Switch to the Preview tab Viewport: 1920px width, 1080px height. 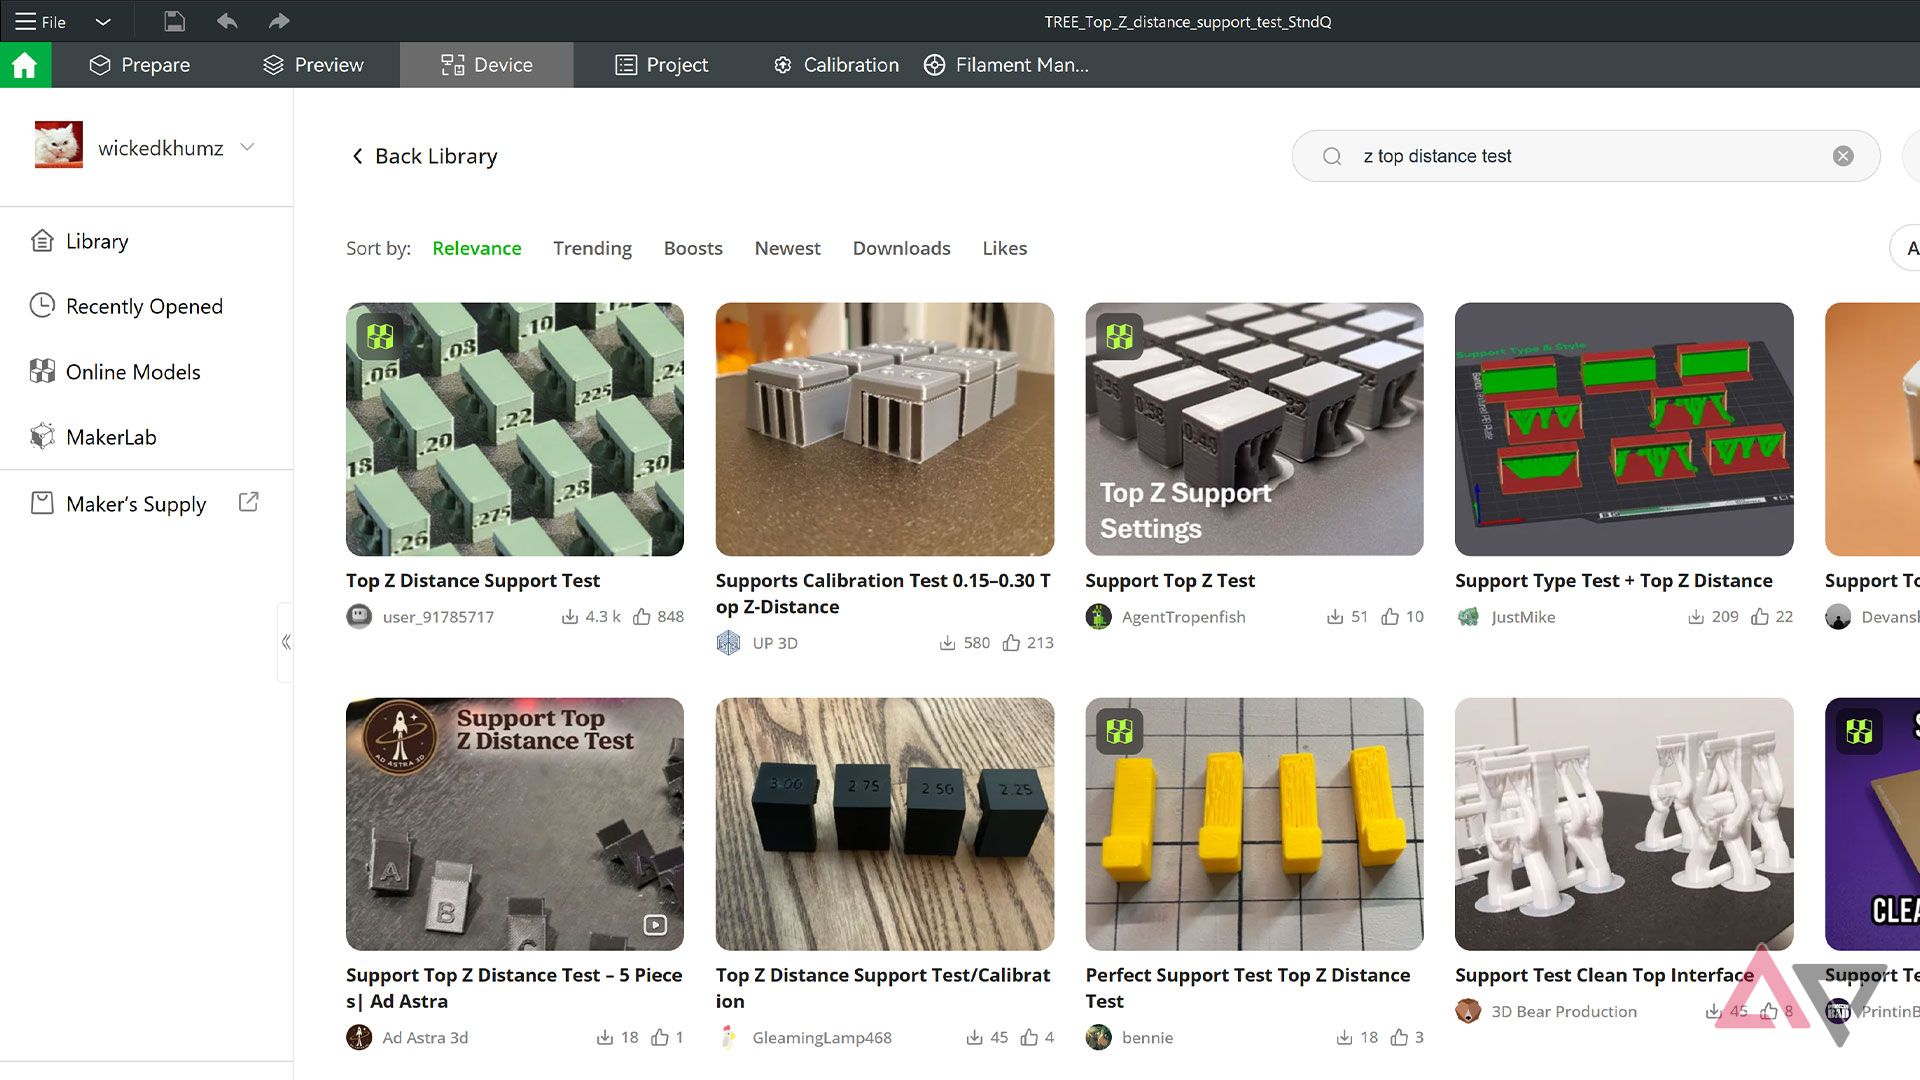pos(313,65)
